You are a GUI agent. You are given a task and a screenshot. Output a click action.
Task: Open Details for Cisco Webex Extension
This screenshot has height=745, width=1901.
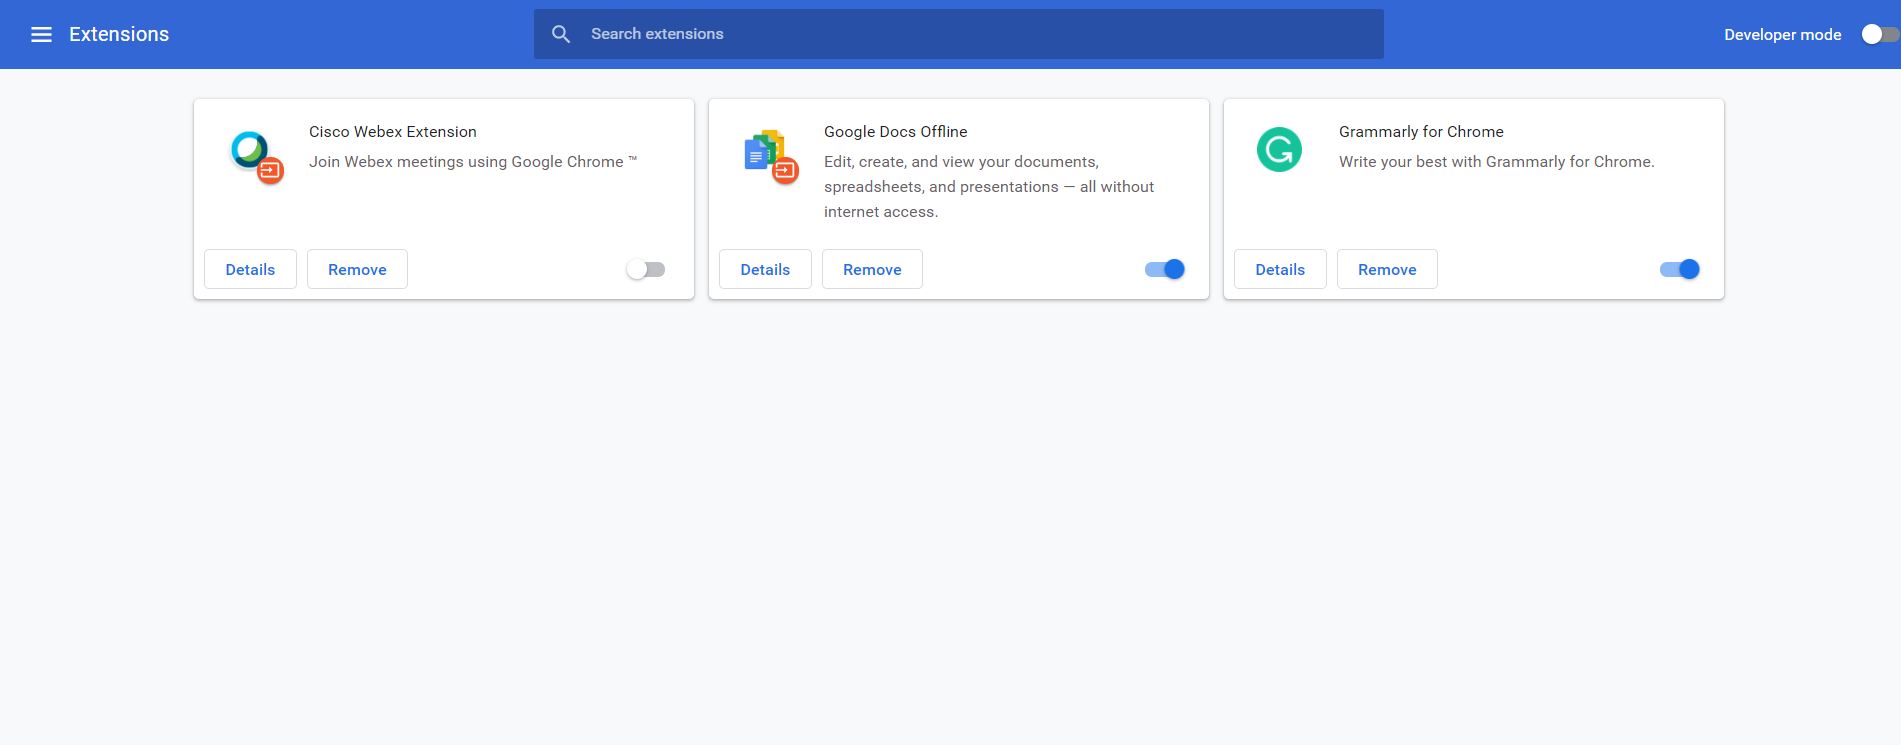coord(250,269)
